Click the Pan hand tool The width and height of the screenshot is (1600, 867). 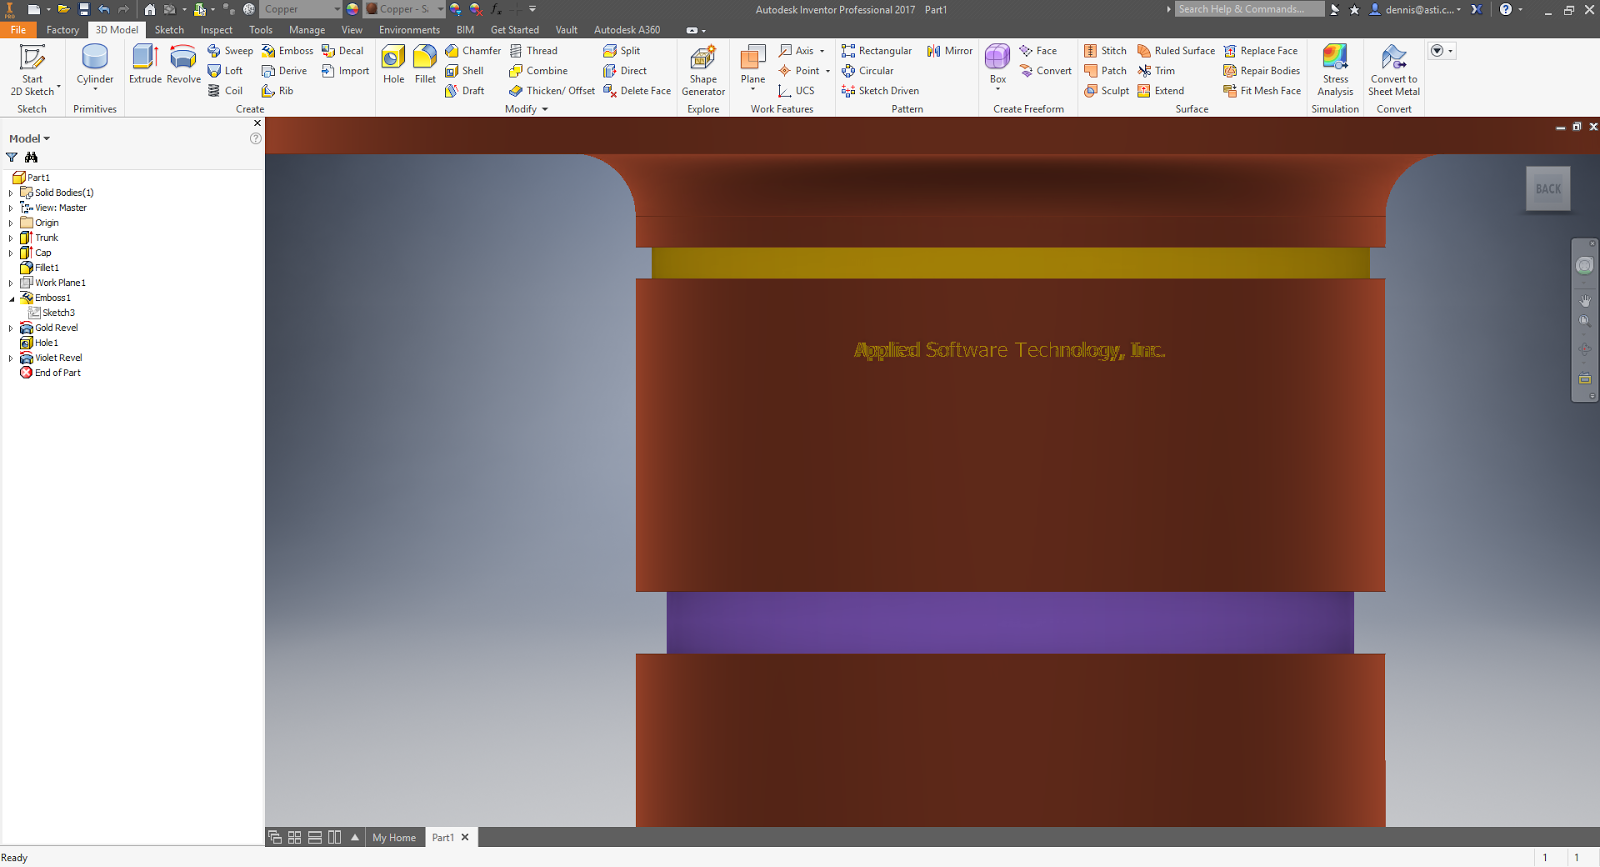click(x=1585, y=300)
